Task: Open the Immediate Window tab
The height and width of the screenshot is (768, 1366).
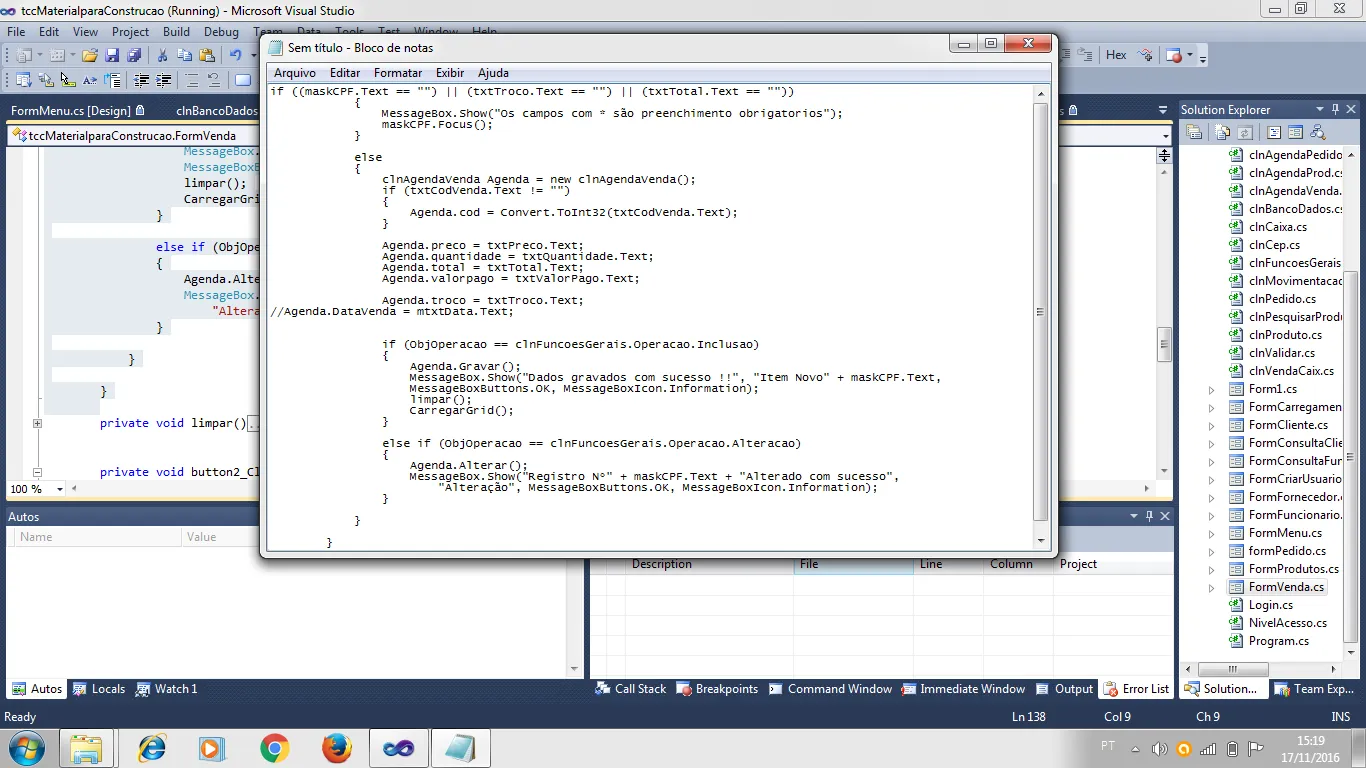Action: [x=963, y=689]
